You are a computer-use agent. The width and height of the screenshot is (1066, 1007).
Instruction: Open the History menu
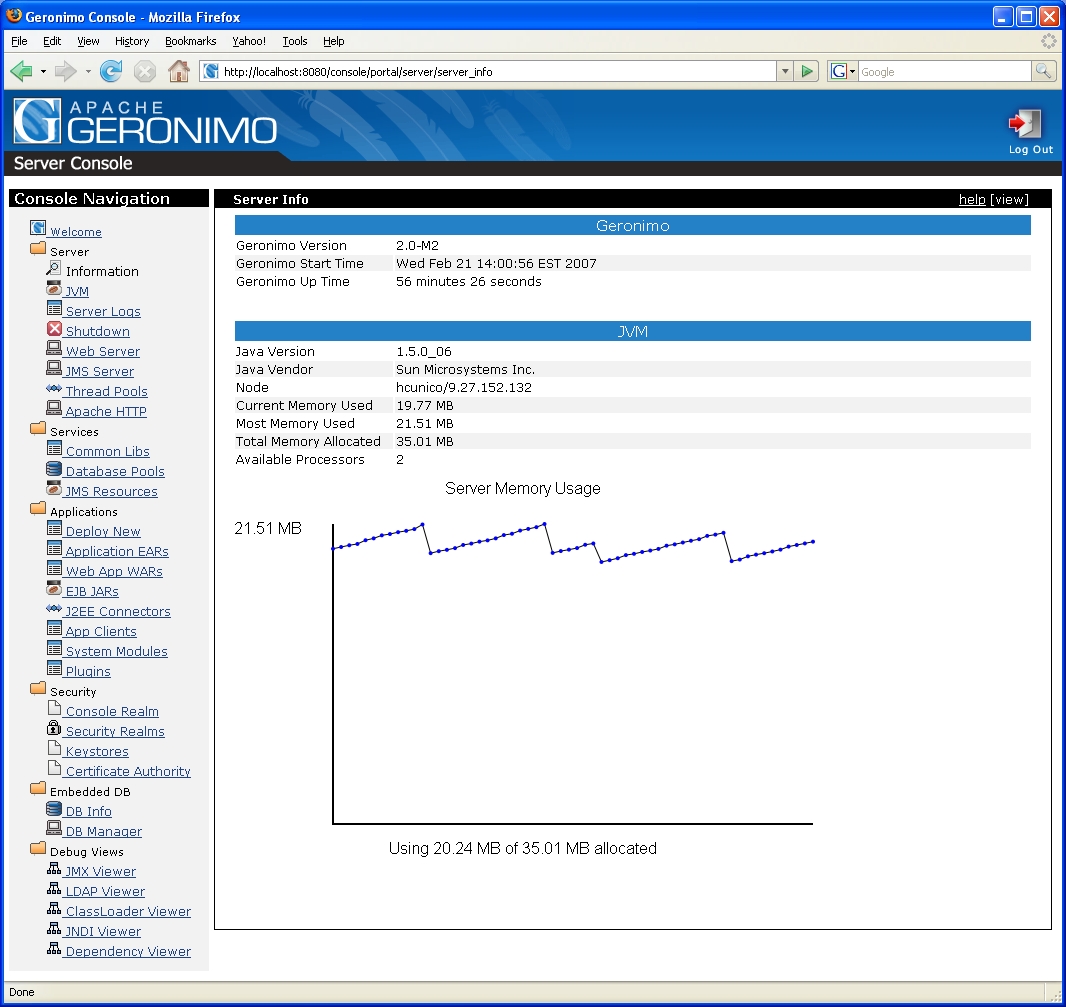click(x=132, y=41)
